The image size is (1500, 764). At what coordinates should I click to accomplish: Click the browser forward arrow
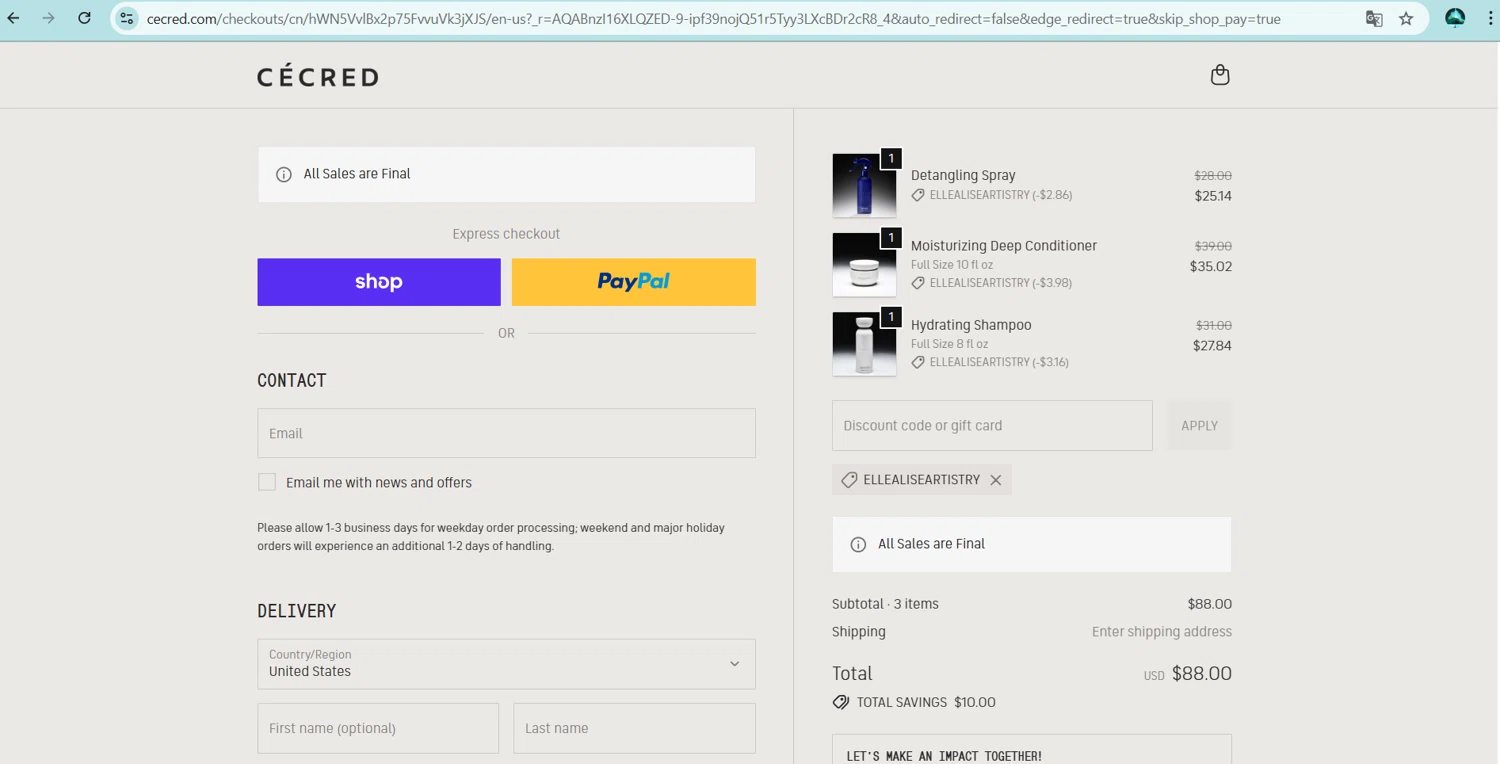48,18
